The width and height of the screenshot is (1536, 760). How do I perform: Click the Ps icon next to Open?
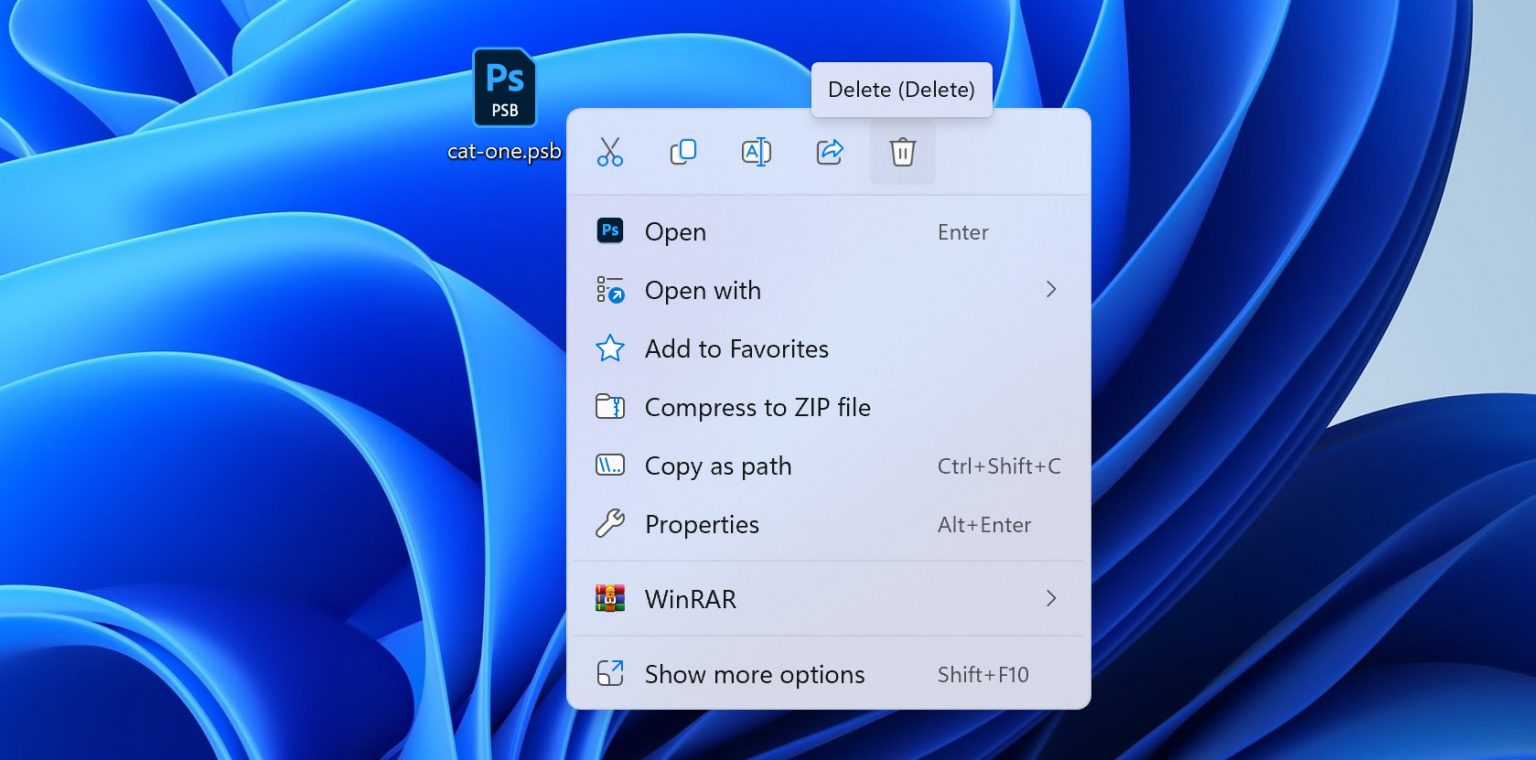tap(609, 230)
